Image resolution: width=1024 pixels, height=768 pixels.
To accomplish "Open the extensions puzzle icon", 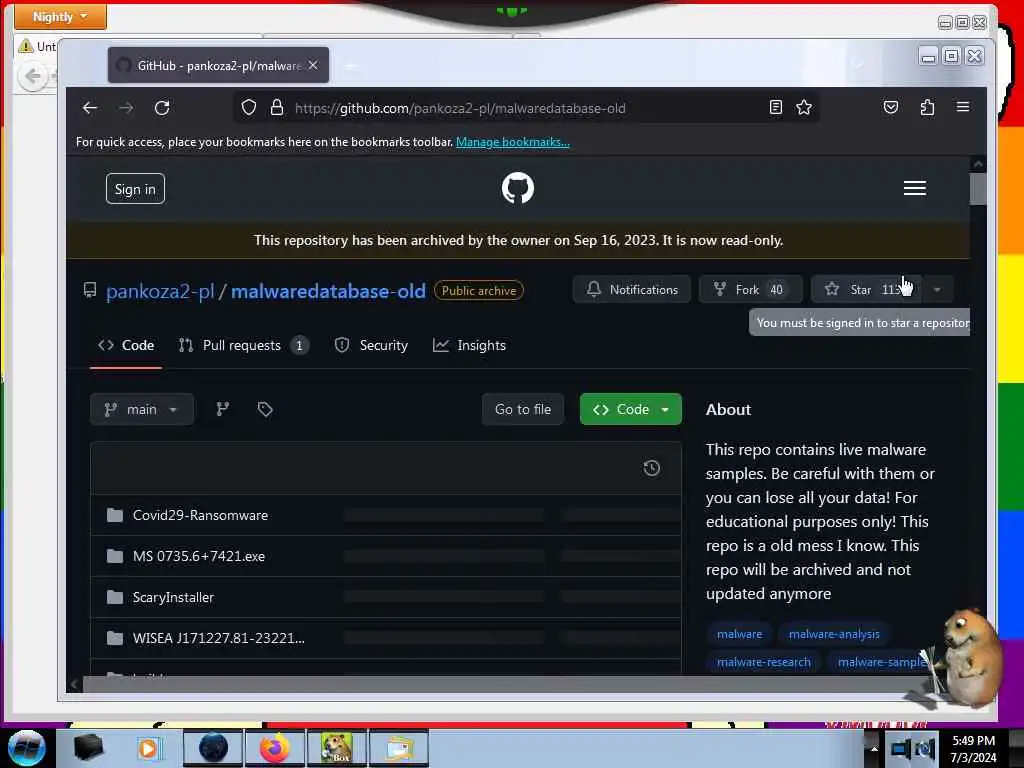I will pyautogui.click(x=927, y=107).
